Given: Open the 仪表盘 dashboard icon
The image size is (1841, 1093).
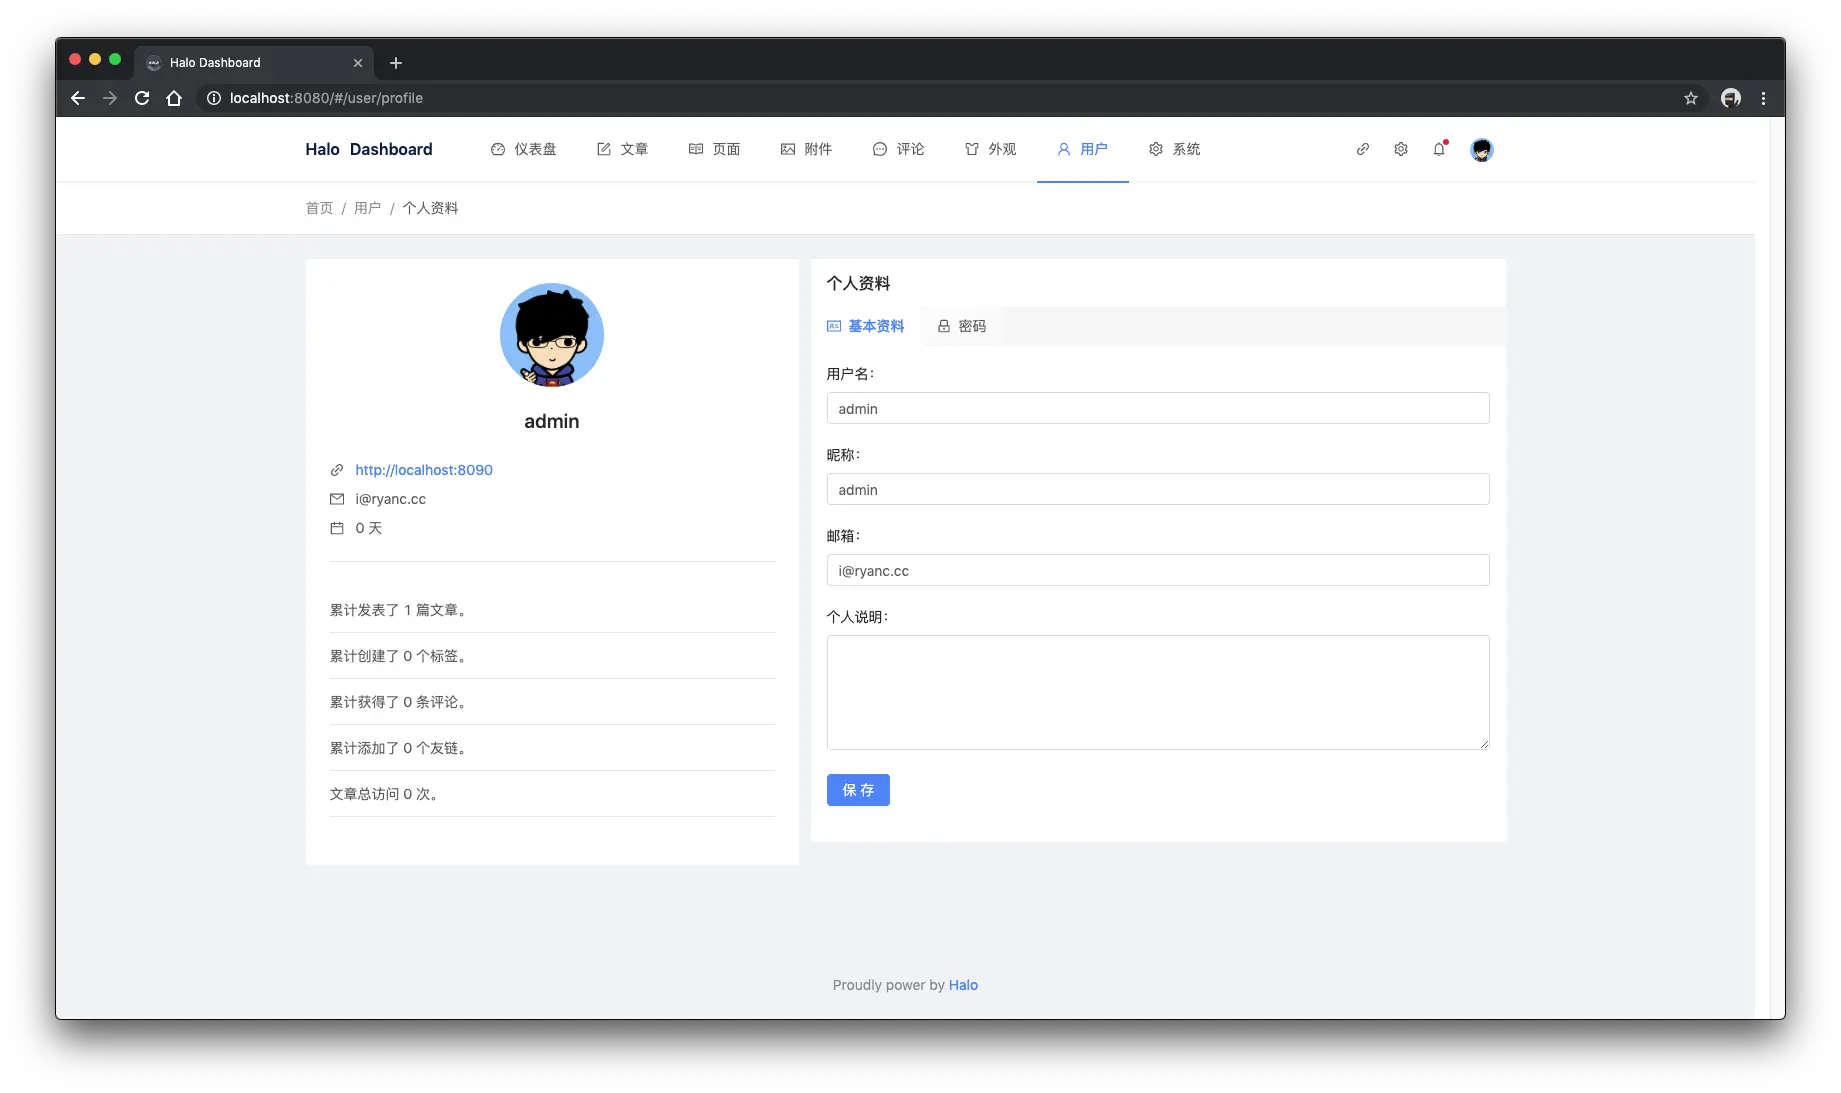Looking at the screenshot, I should pos(524,149).
